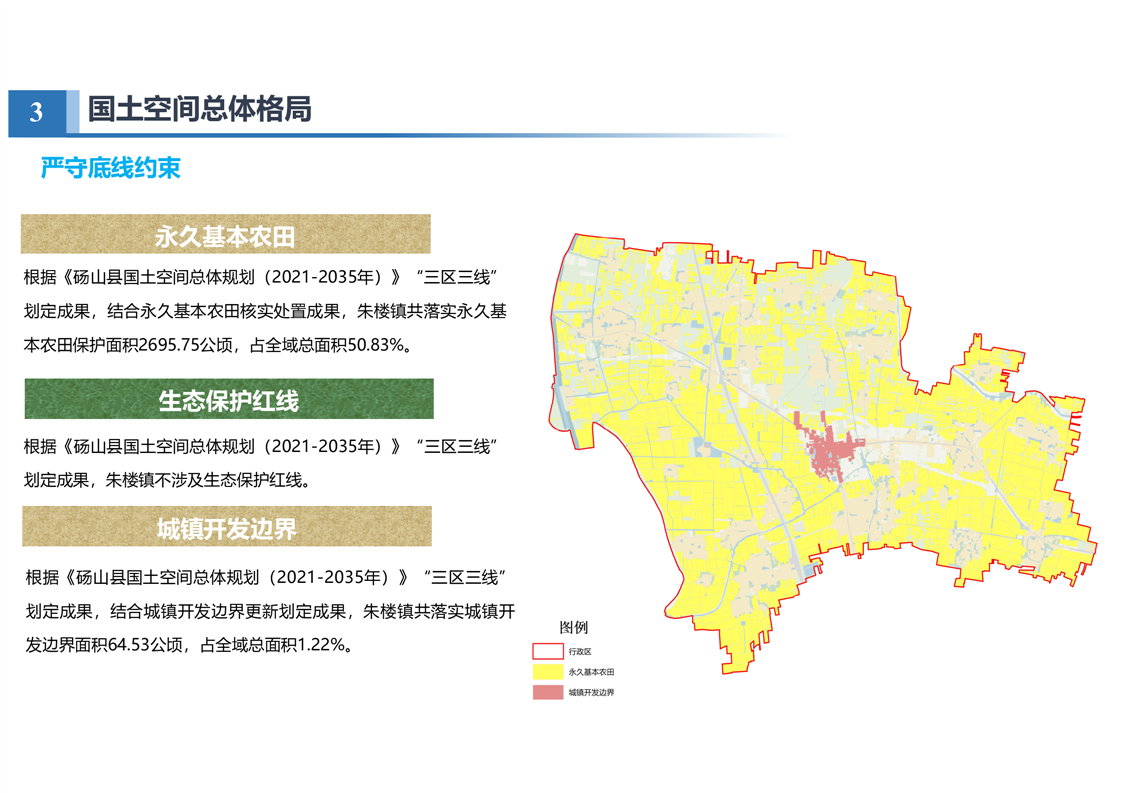Click the 永久基本农田 header banner
This screenshot has height=793, width=1122.
pyautogui.click(x=226, y=236)
